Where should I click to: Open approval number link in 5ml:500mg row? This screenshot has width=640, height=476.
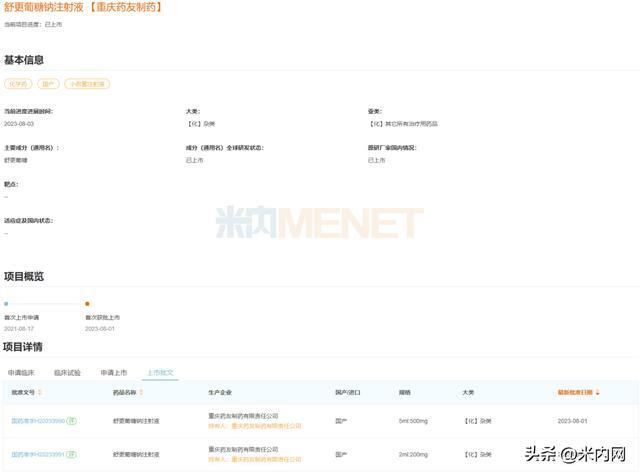click(x=38, y=421)
